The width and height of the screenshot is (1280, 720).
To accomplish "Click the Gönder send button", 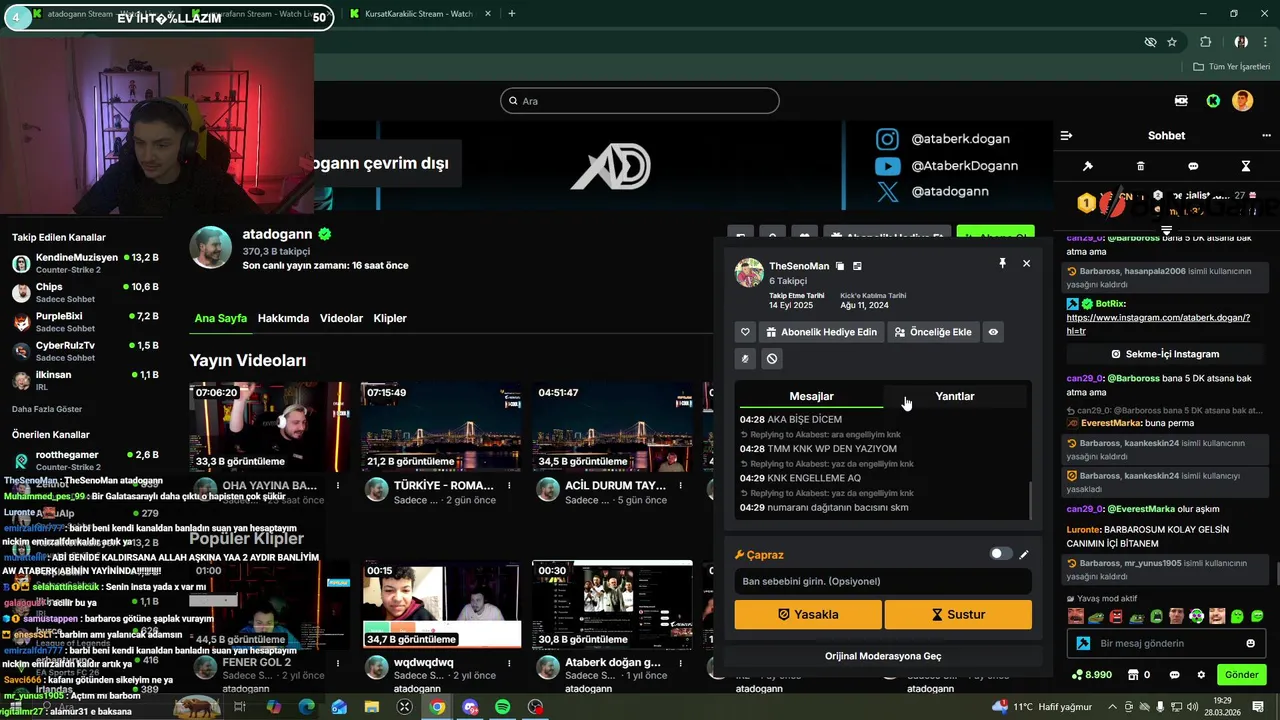I will (x=1241, y=675).
